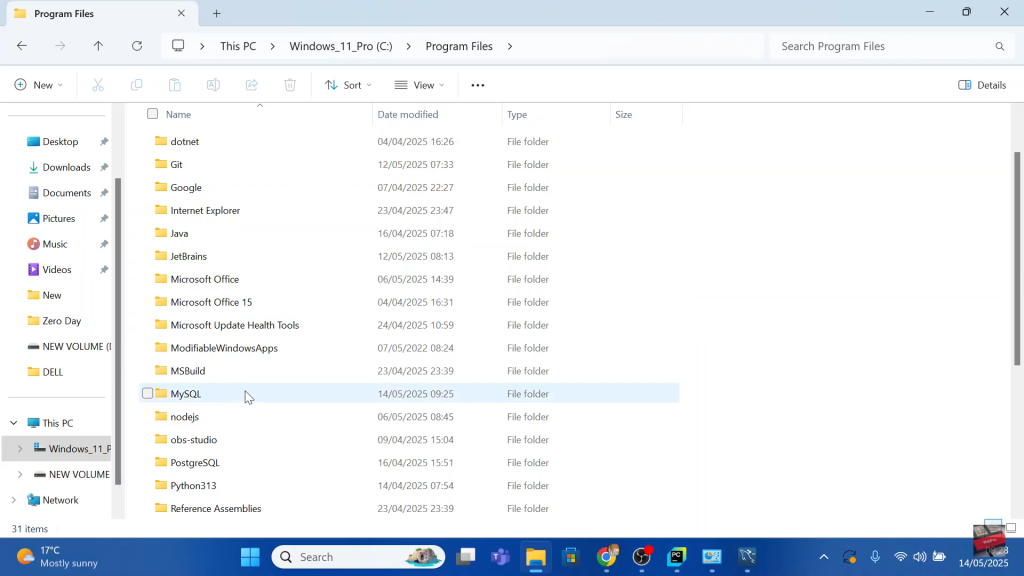Click the file list vertical scrollbar

[1017, 258]
